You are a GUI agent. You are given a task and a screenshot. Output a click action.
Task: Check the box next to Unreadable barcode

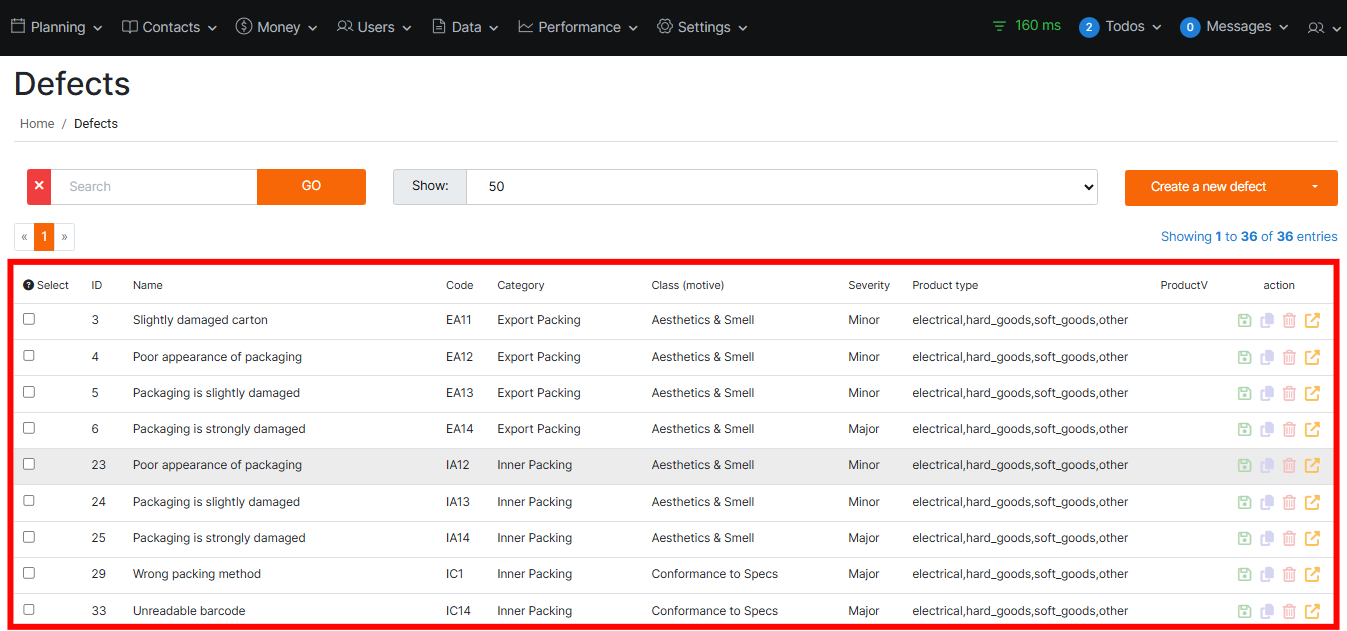[29, 609]
